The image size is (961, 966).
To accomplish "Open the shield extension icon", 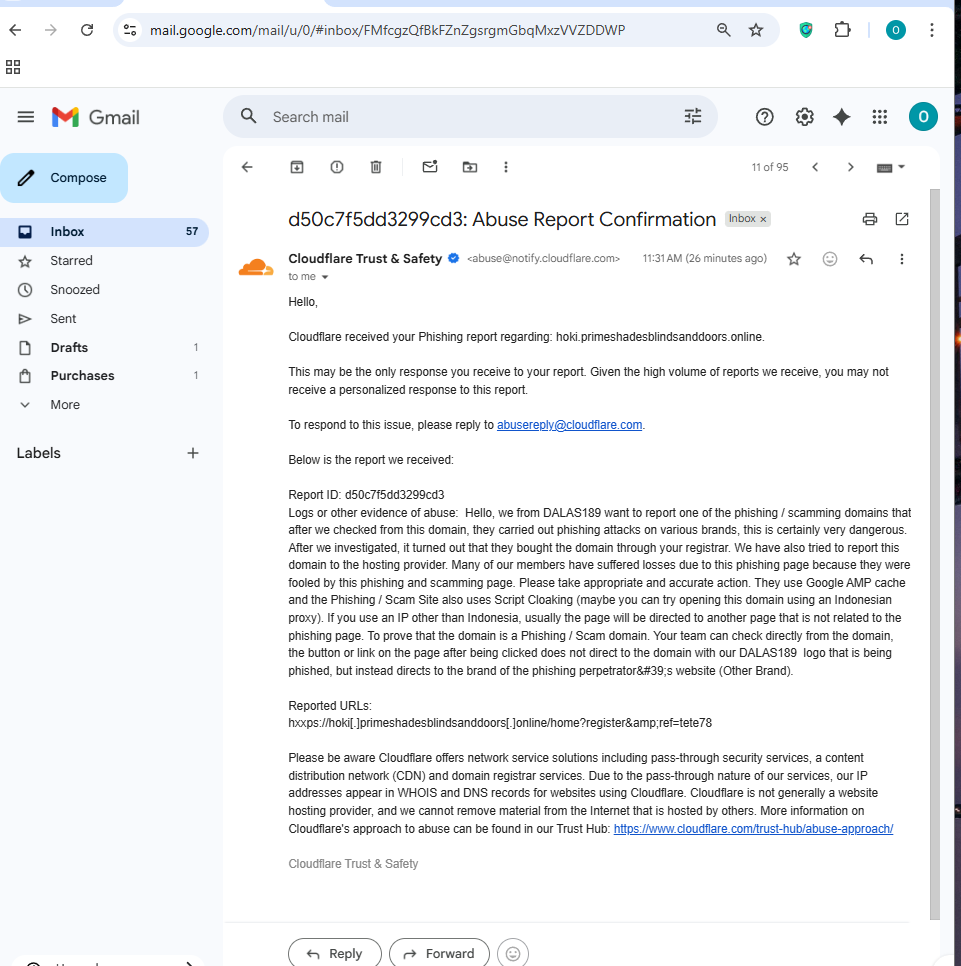I will [x=806, y=30].
